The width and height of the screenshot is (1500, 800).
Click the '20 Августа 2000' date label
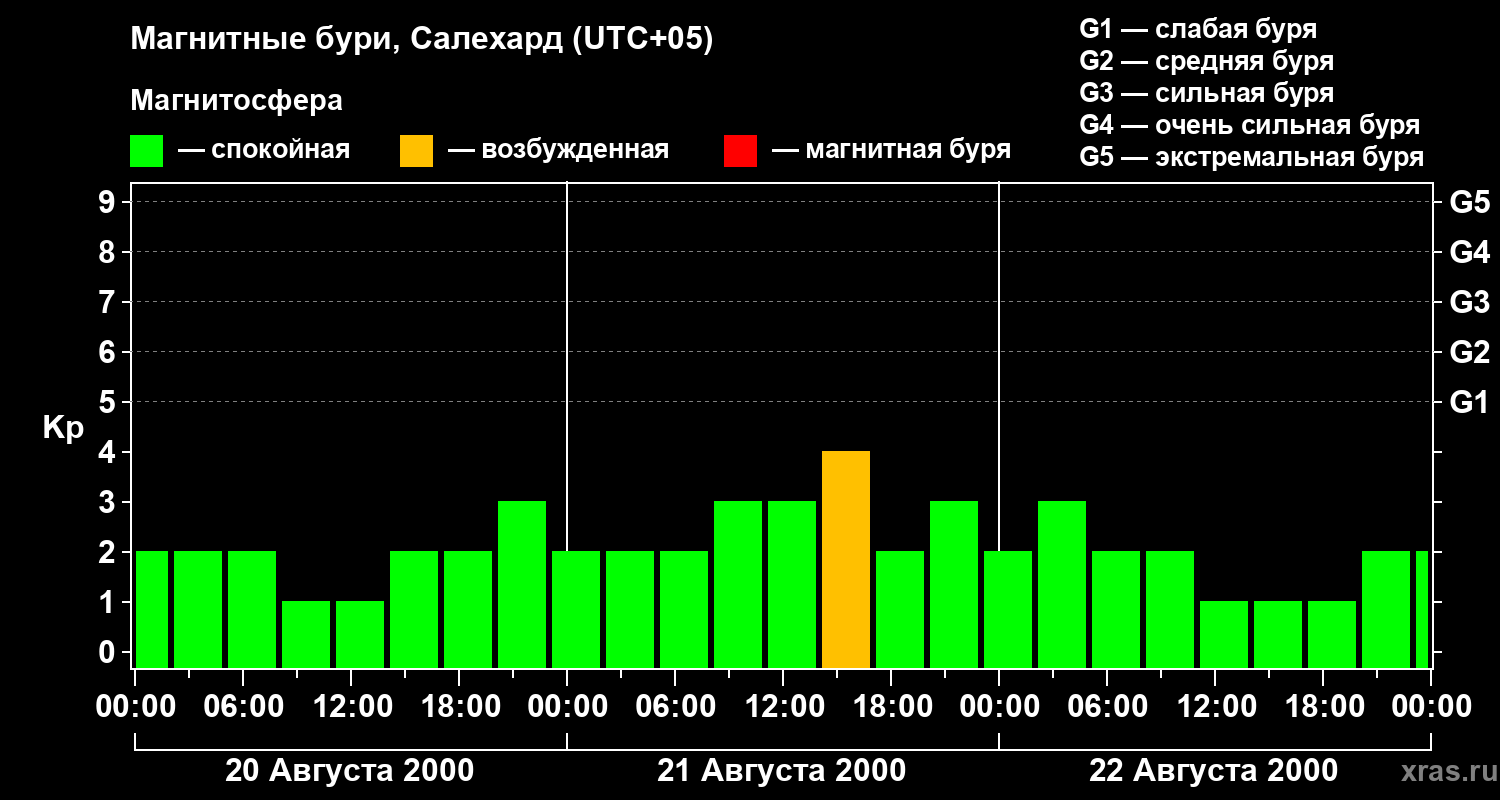350,771
